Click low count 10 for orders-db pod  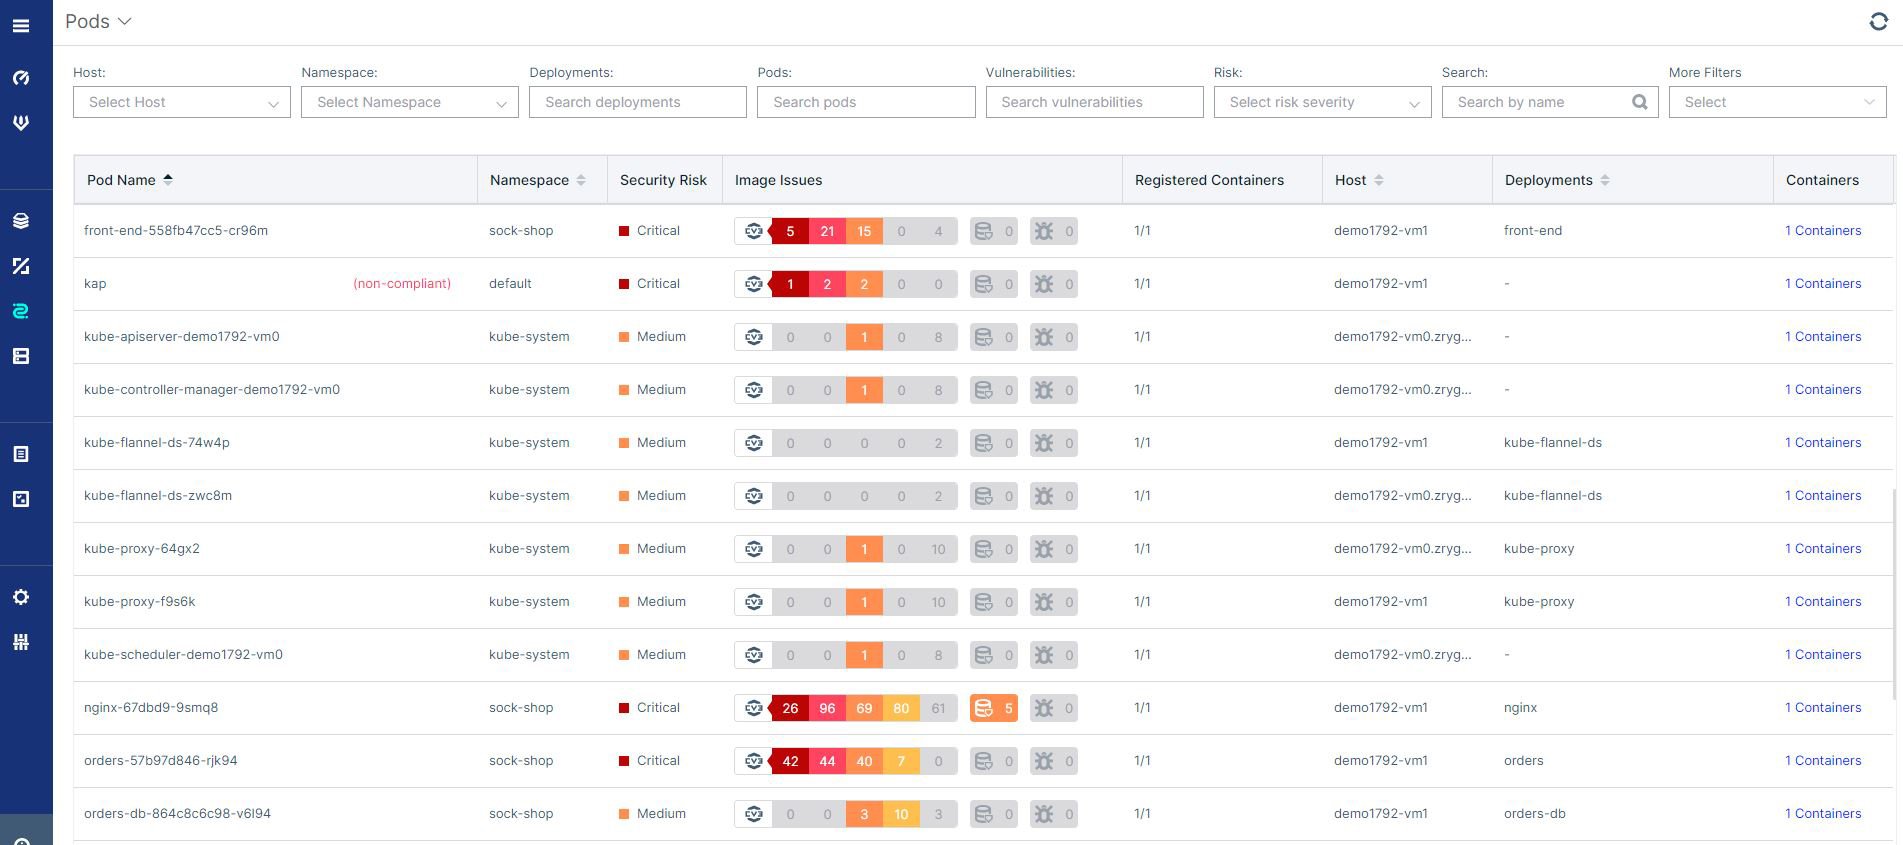901,814
